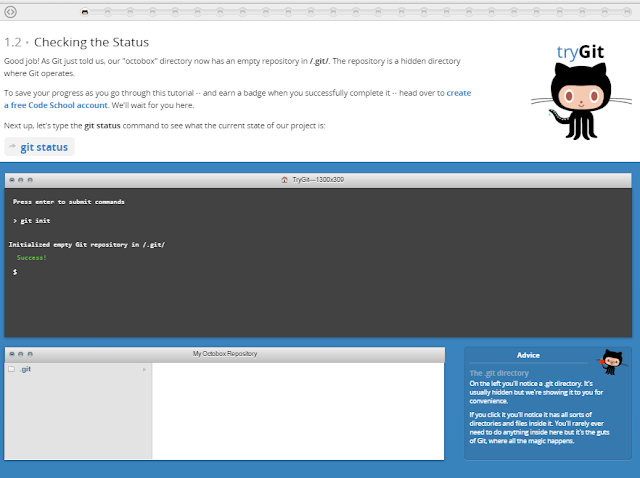Click 'The .git directory' advice subtitle

(x=499, y=373)
